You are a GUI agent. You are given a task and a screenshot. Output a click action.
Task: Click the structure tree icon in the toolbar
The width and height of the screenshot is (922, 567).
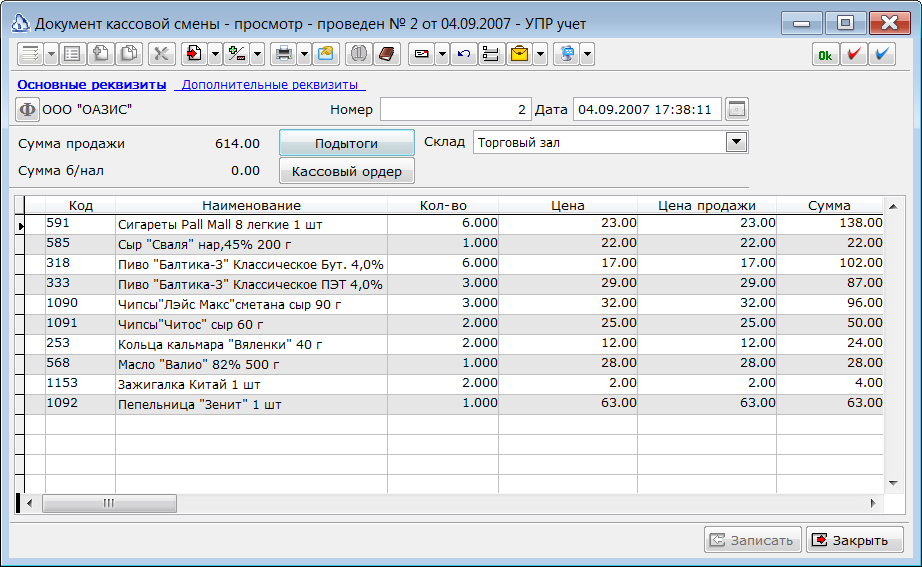point(491,54)
